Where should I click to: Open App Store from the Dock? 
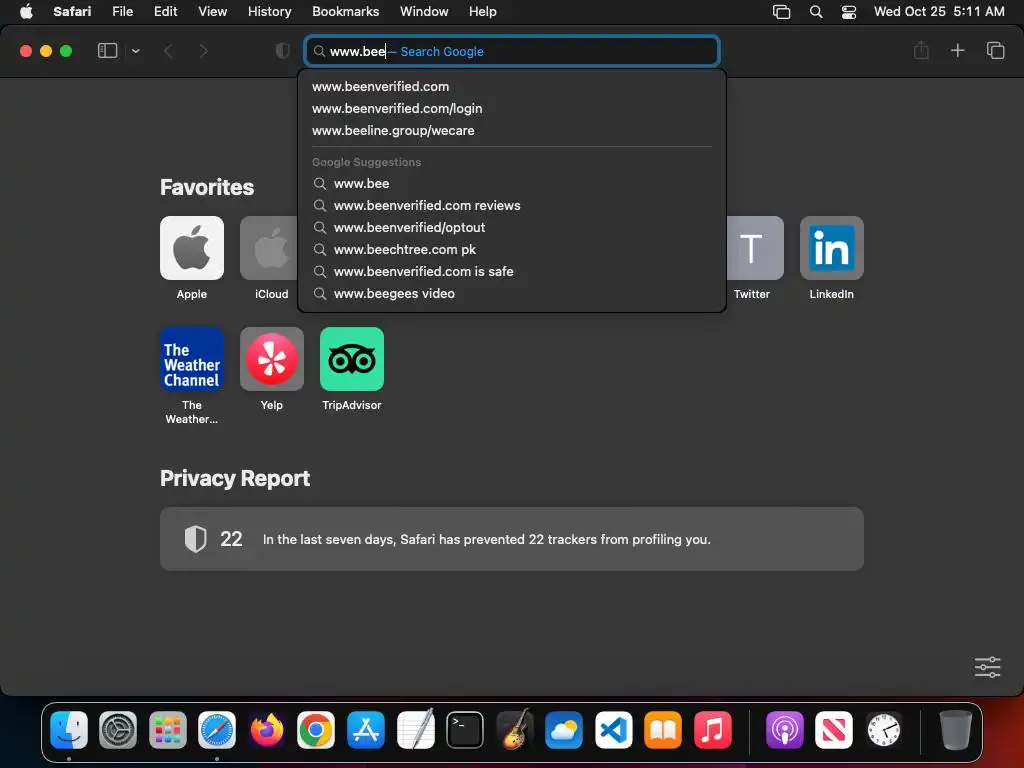point(366,729)
